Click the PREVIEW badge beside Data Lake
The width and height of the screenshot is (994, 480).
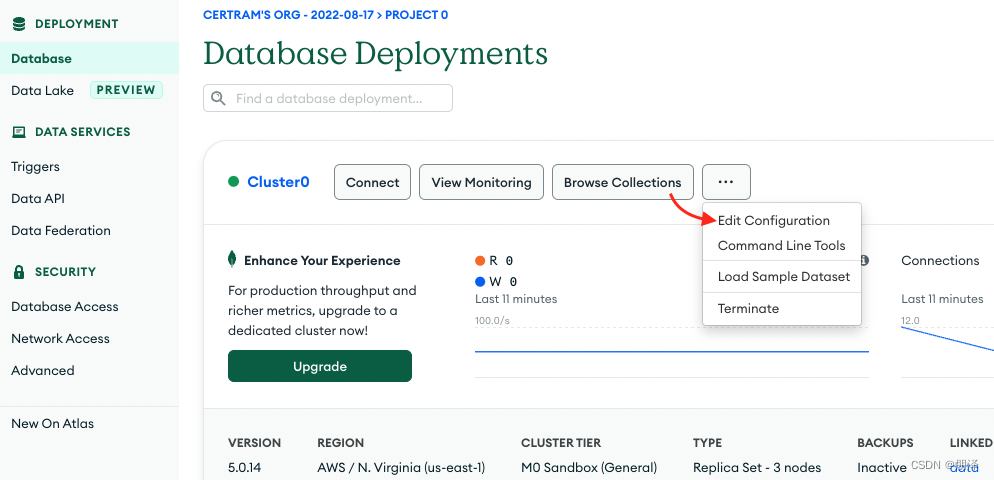(126, 90)
